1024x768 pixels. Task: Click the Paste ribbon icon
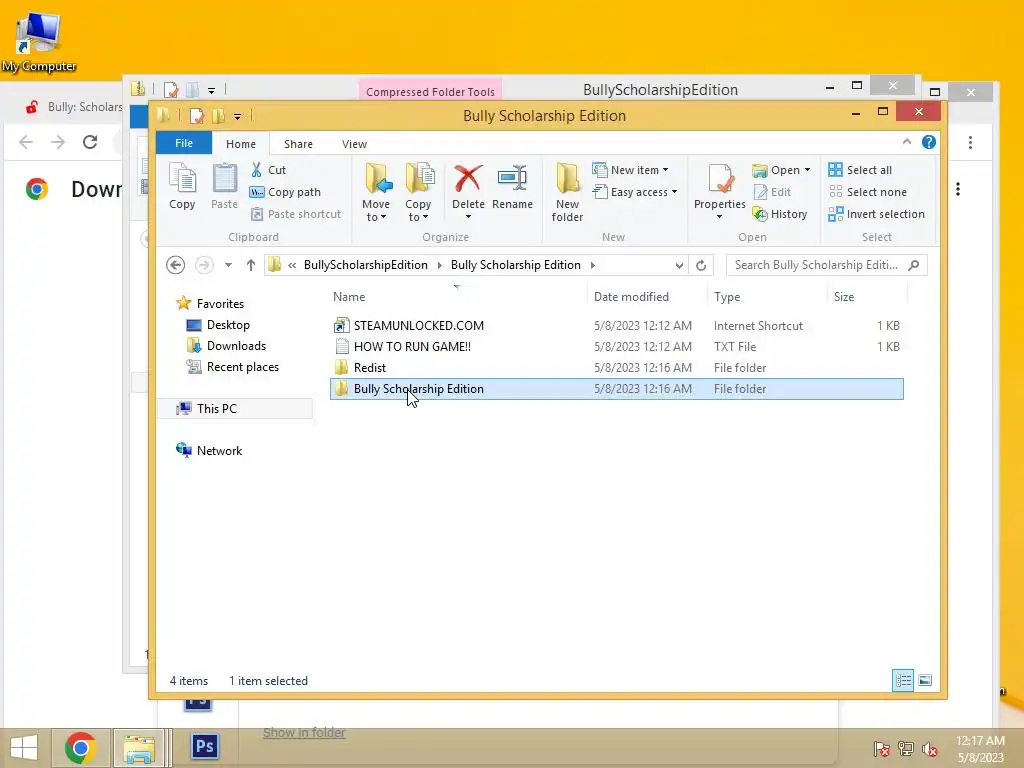tap(224, 186)
